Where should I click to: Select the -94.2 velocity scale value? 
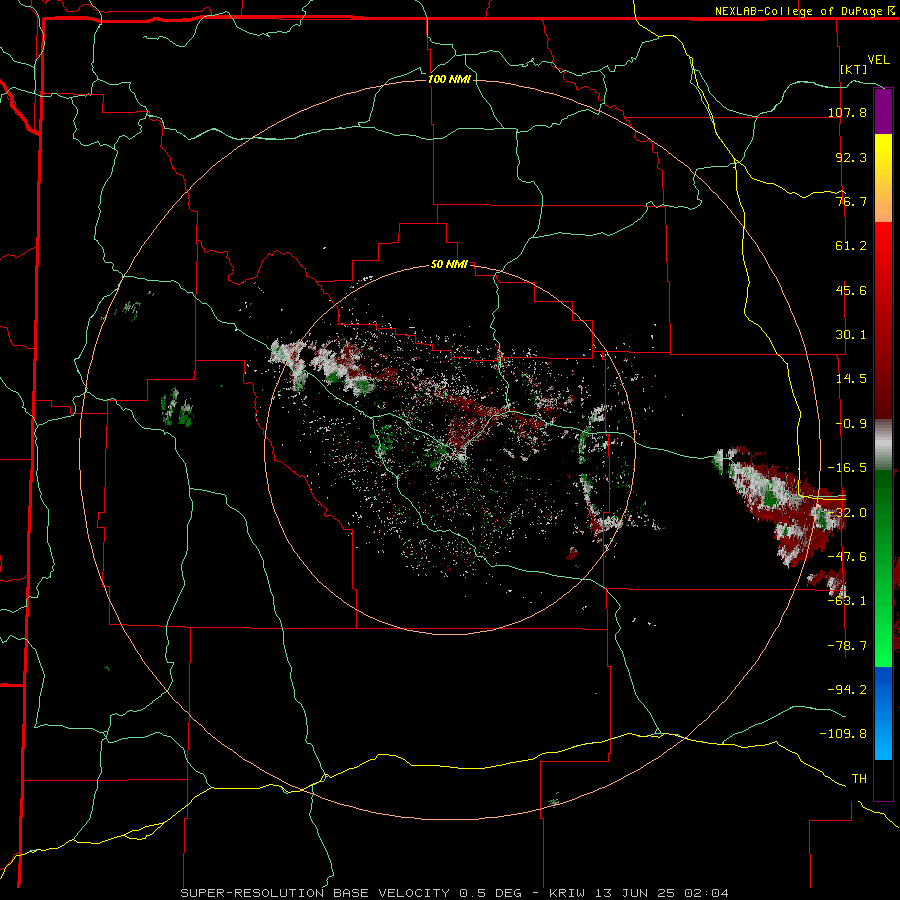pos(847,690)
